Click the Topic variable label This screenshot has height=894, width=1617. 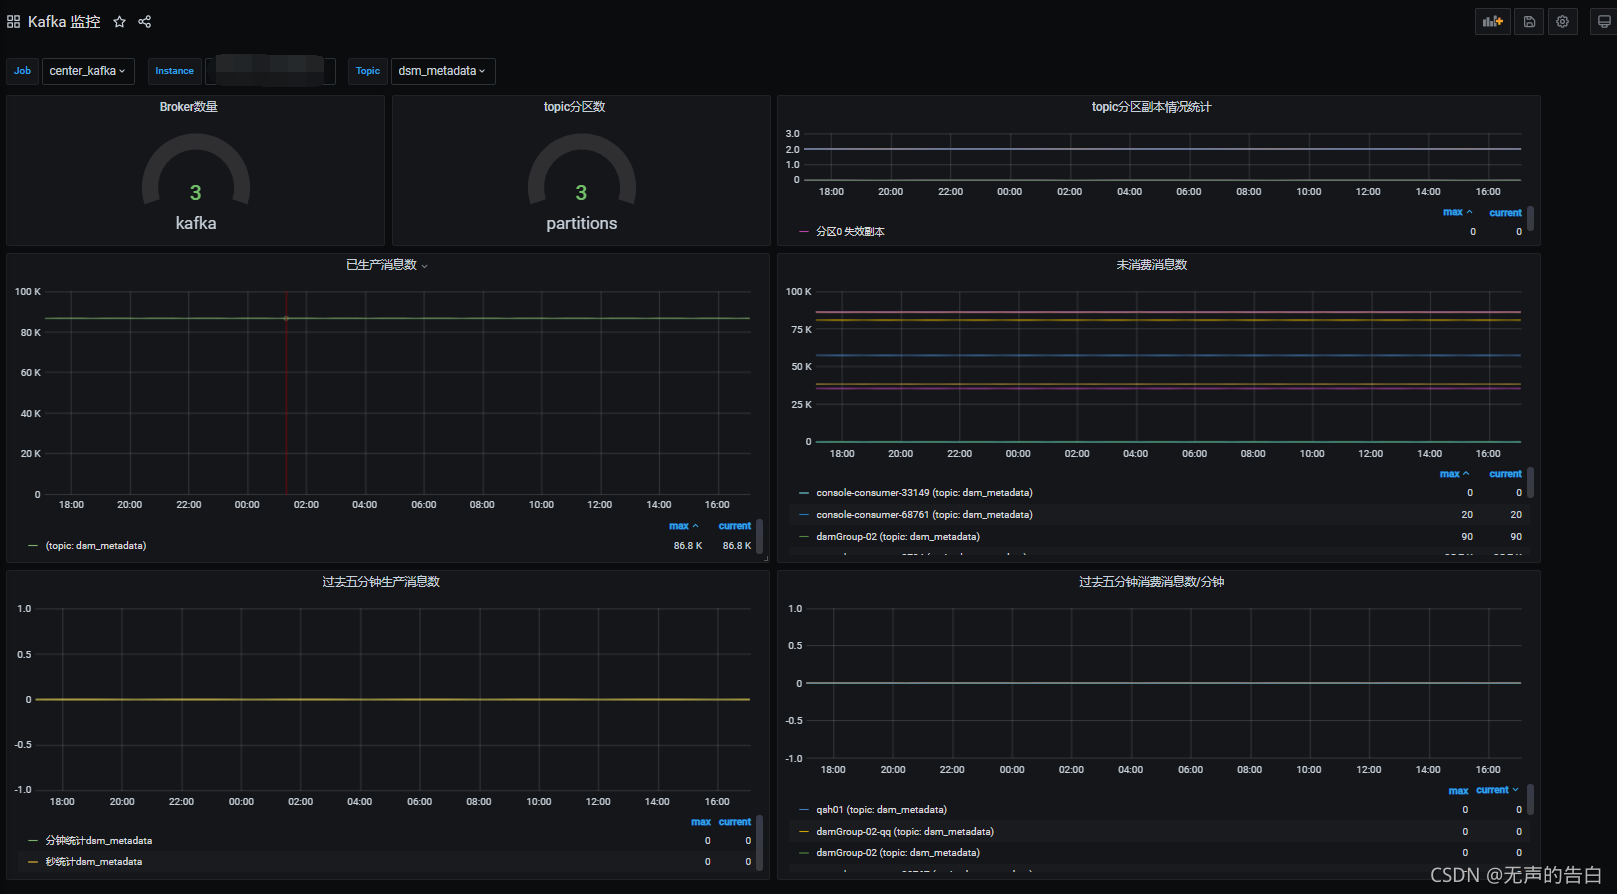368,71
